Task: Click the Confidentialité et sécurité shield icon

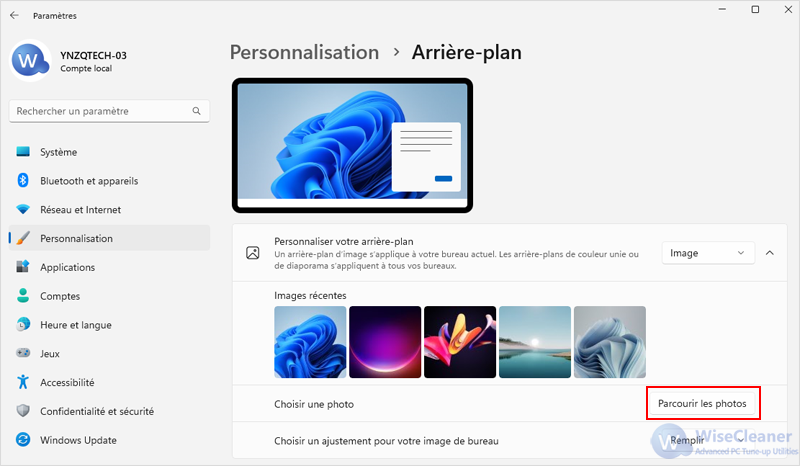Action: [23, 410]
